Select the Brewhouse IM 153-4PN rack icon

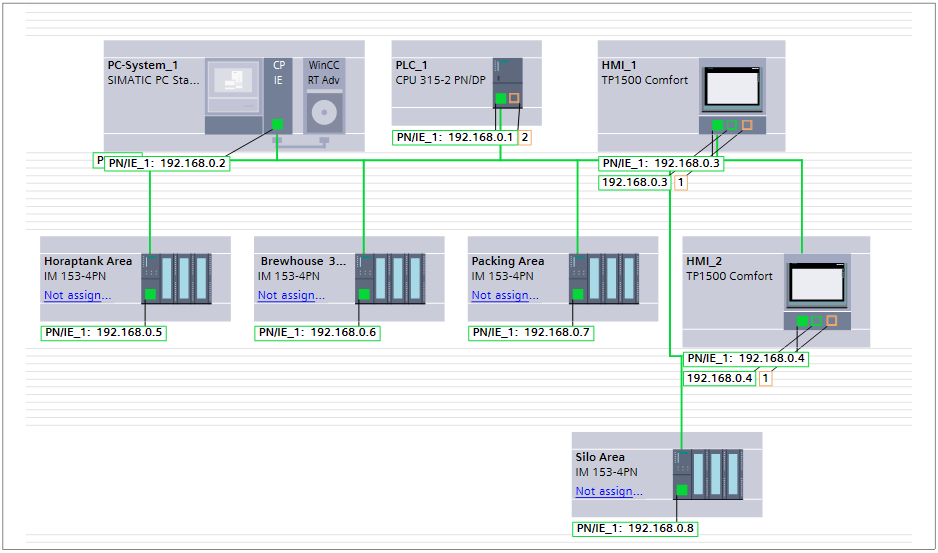[390, 278]
